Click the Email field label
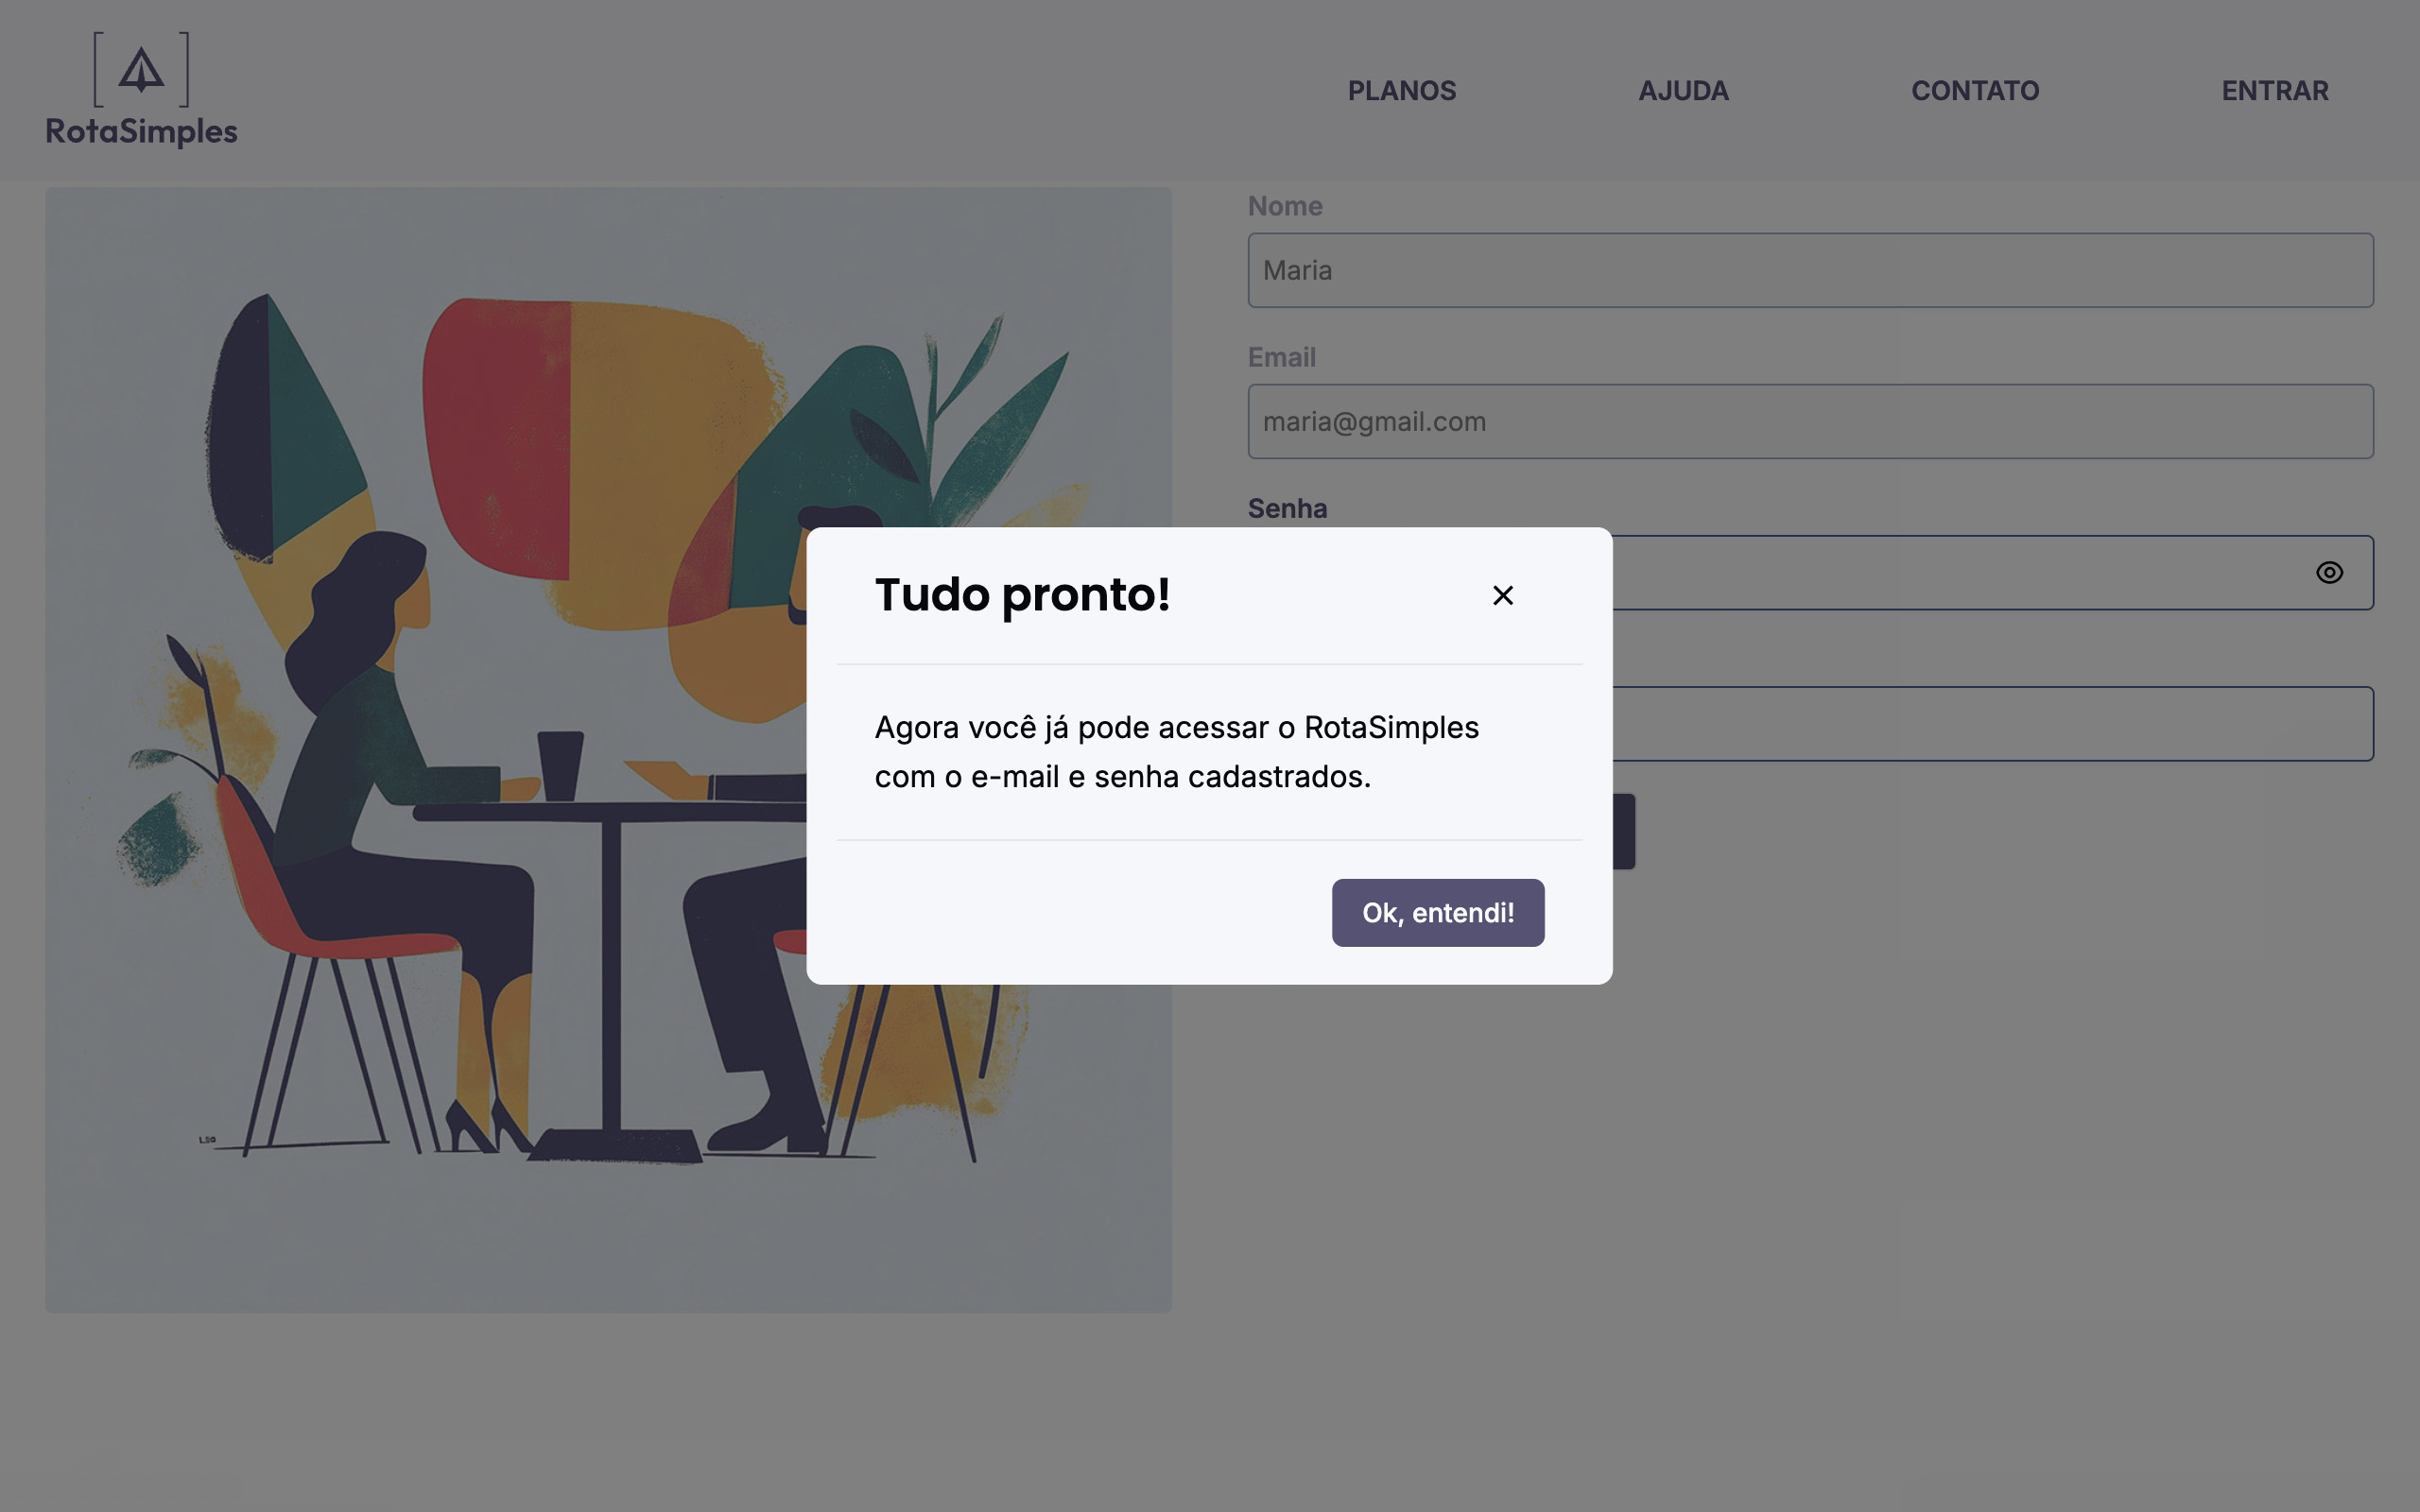The image size is (2420, 1512). tap(1281, 357)
